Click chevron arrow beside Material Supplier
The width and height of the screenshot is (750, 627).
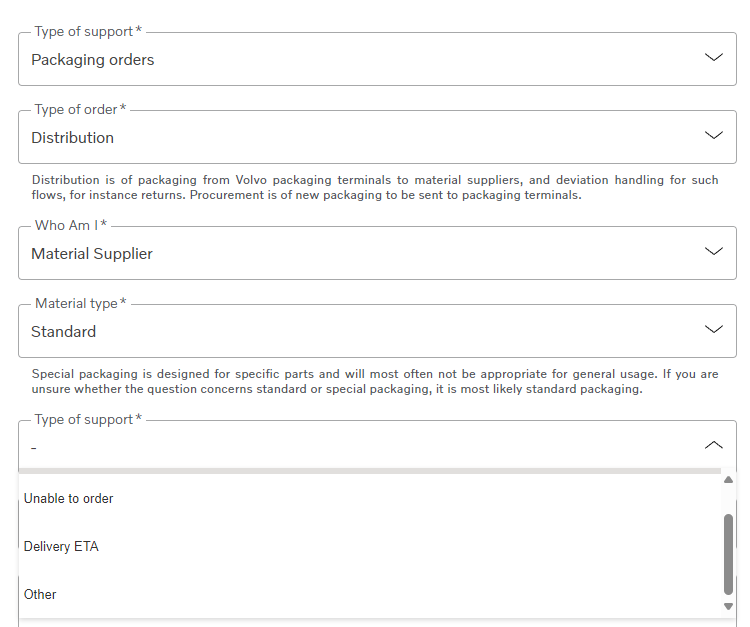[713, 252]
